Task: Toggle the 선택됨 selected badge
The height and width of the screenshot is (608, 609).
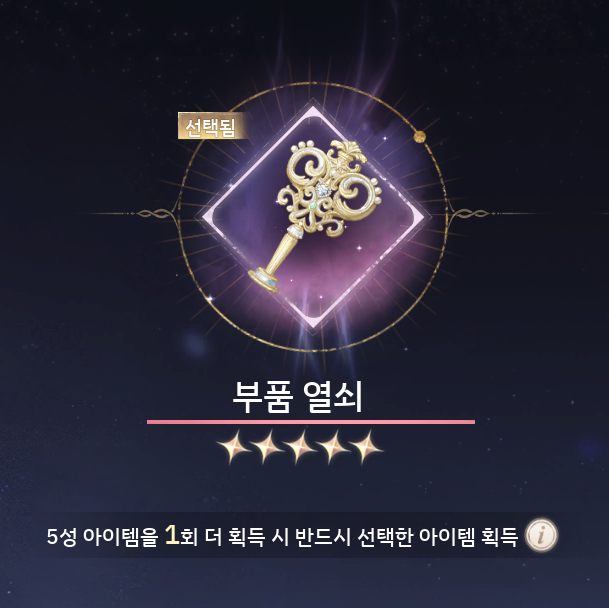Action: 210,126
